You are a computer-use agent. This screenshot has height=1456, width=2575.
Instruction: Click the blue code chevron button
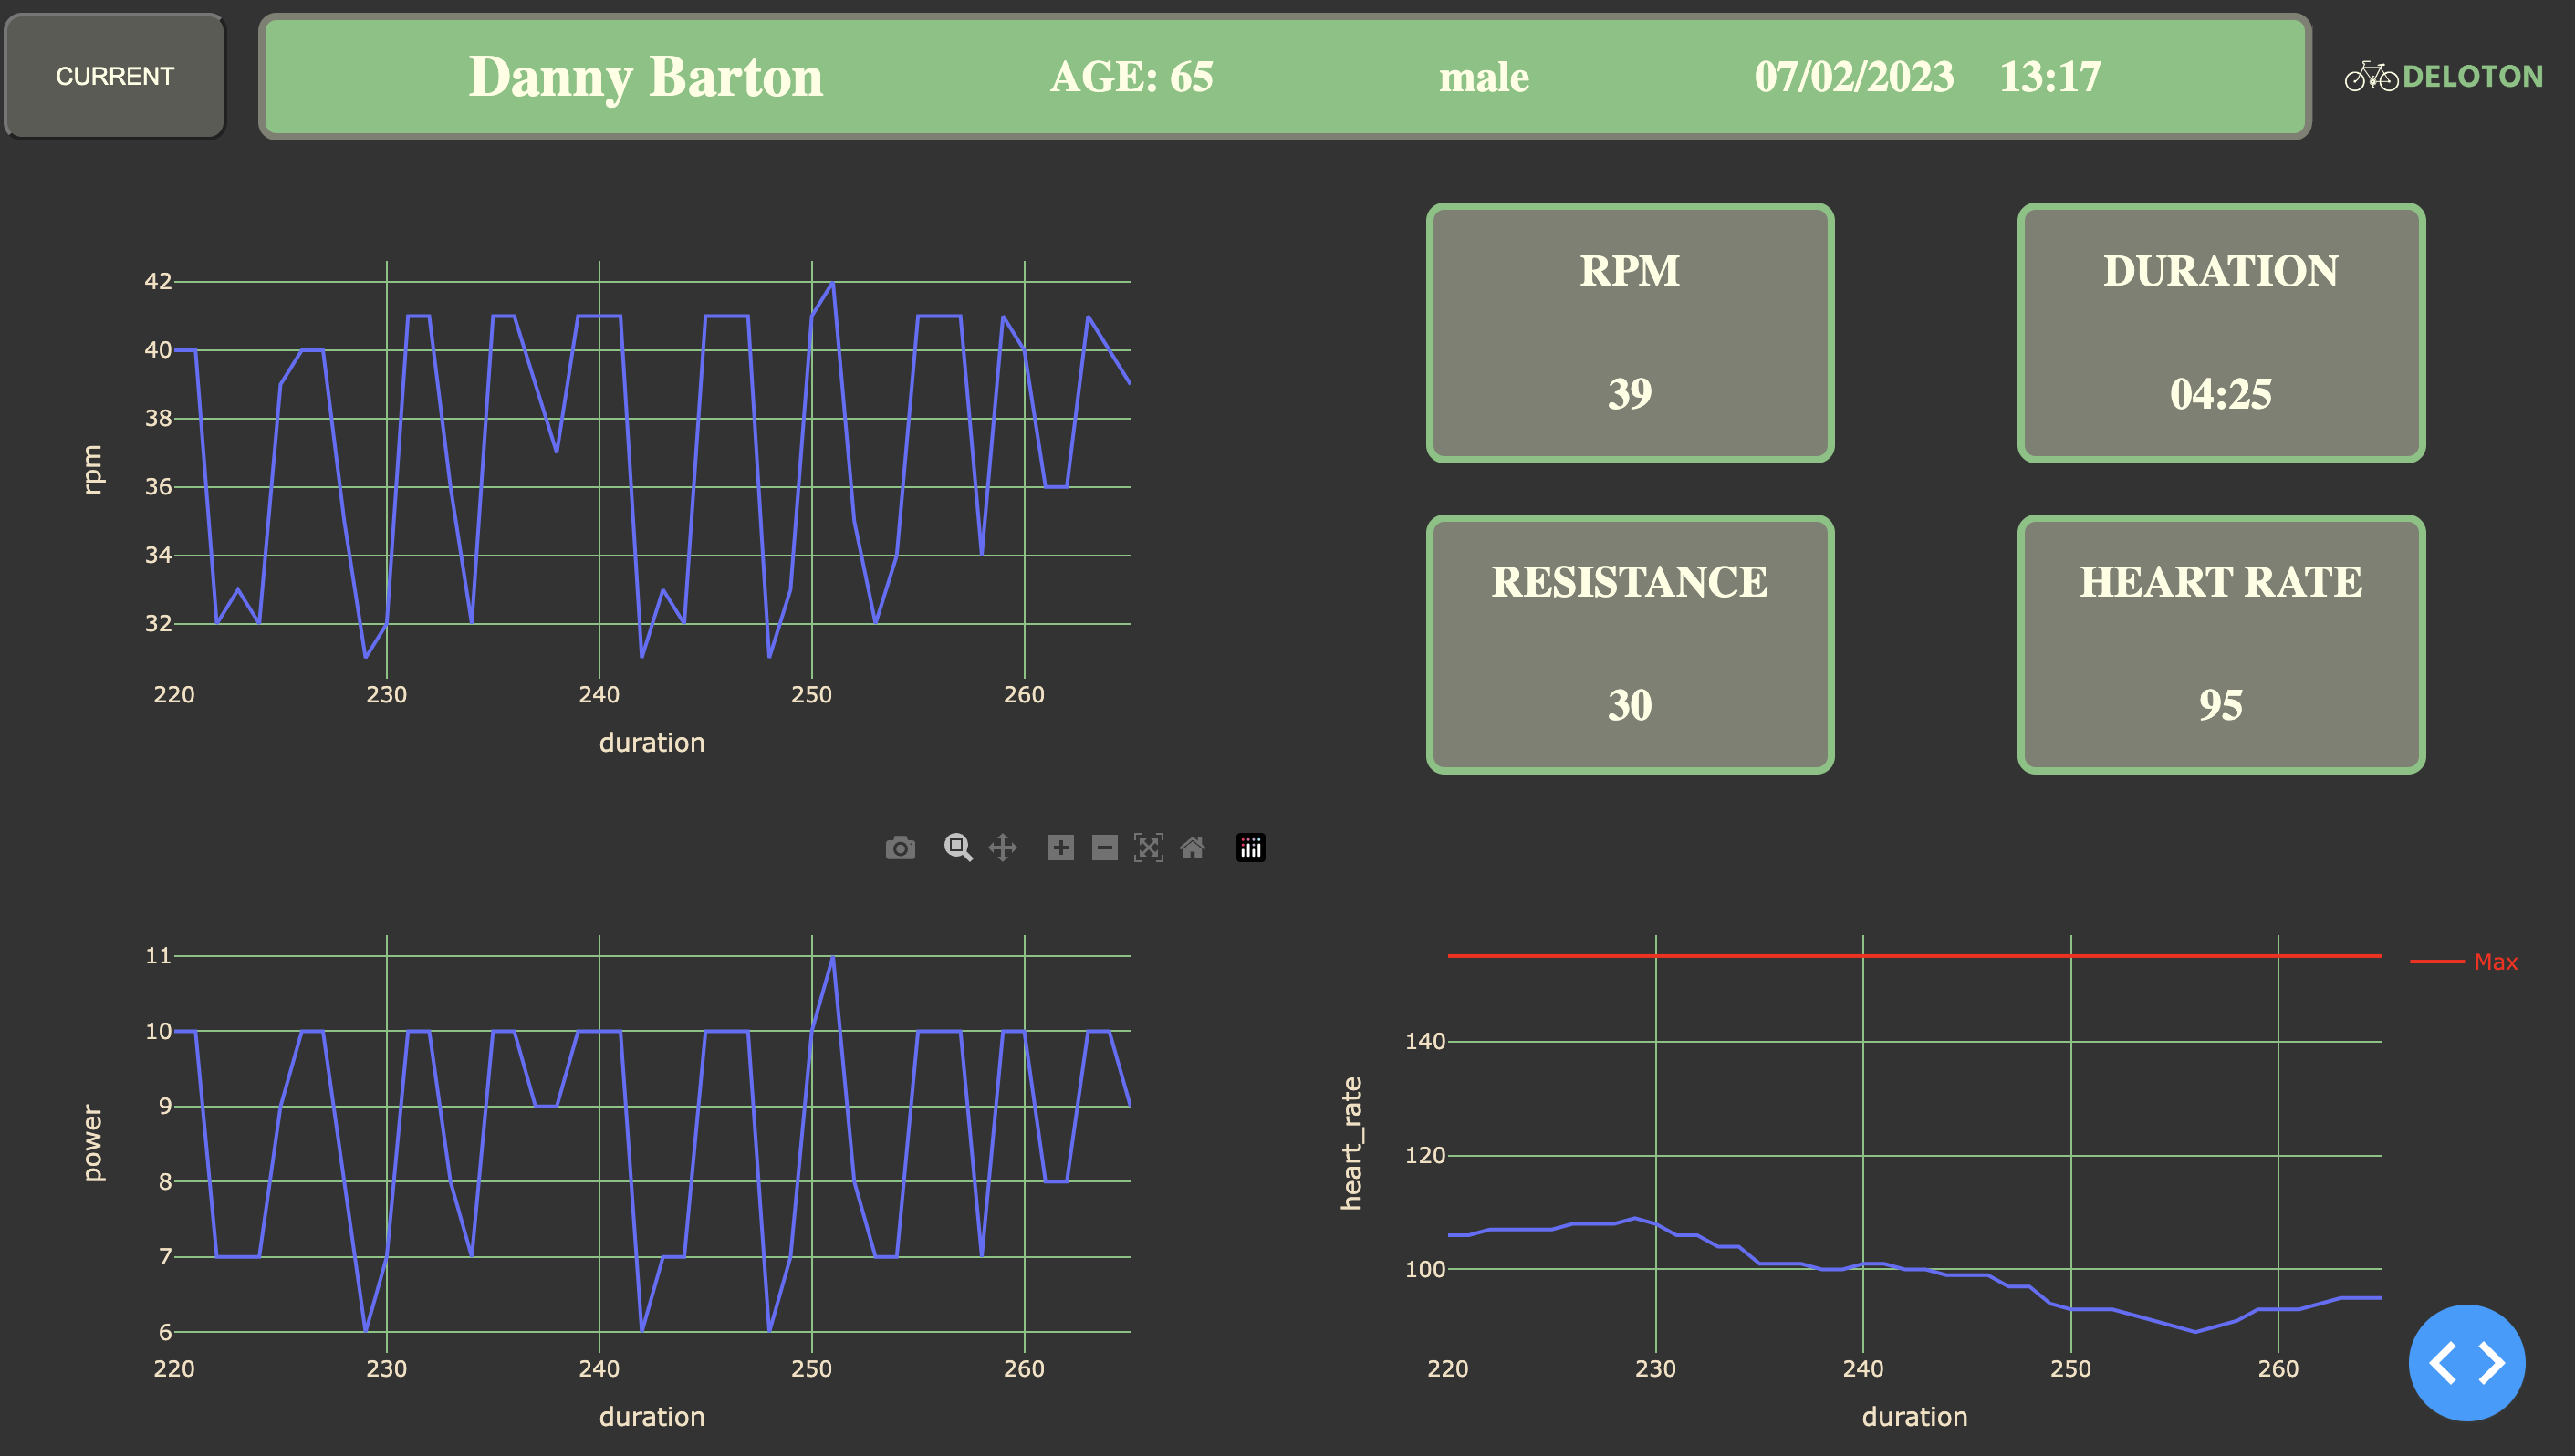click(x=2467, y=1364)
